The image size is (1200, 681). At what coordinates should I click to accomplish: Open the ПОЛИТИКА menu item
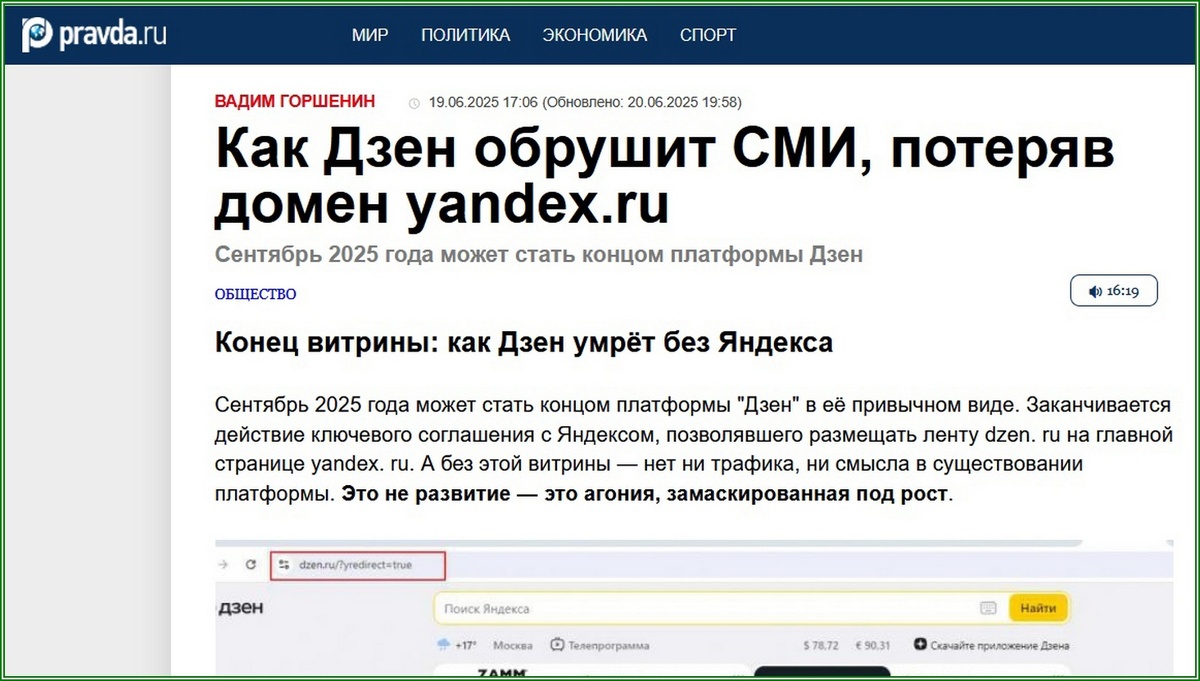click(x=466, y=35)
